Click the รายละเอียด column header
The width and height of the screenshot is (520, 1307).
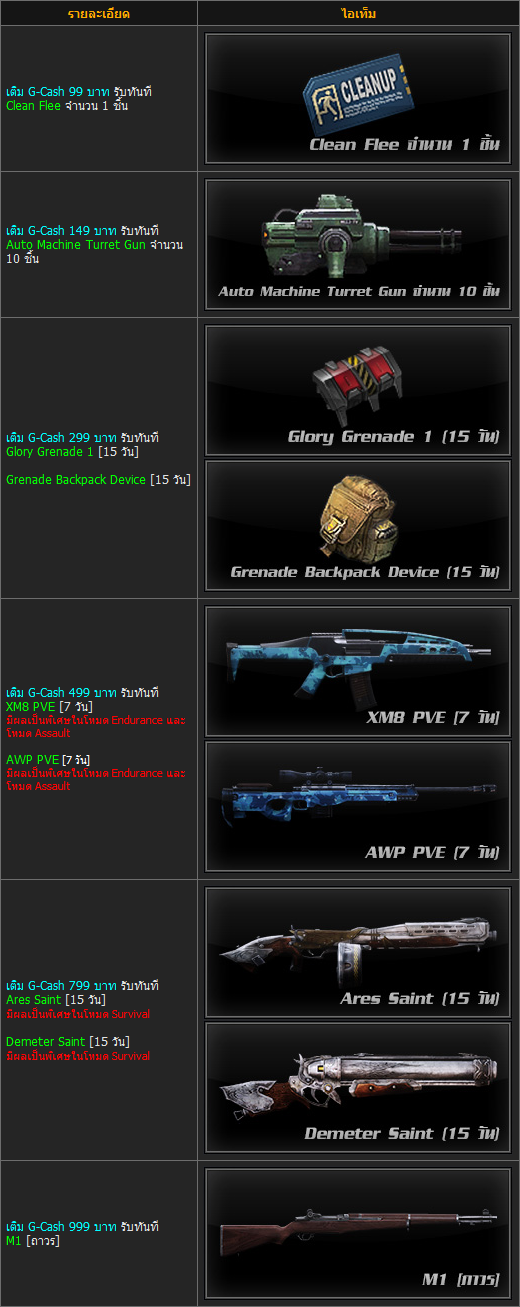coord(98,14)
